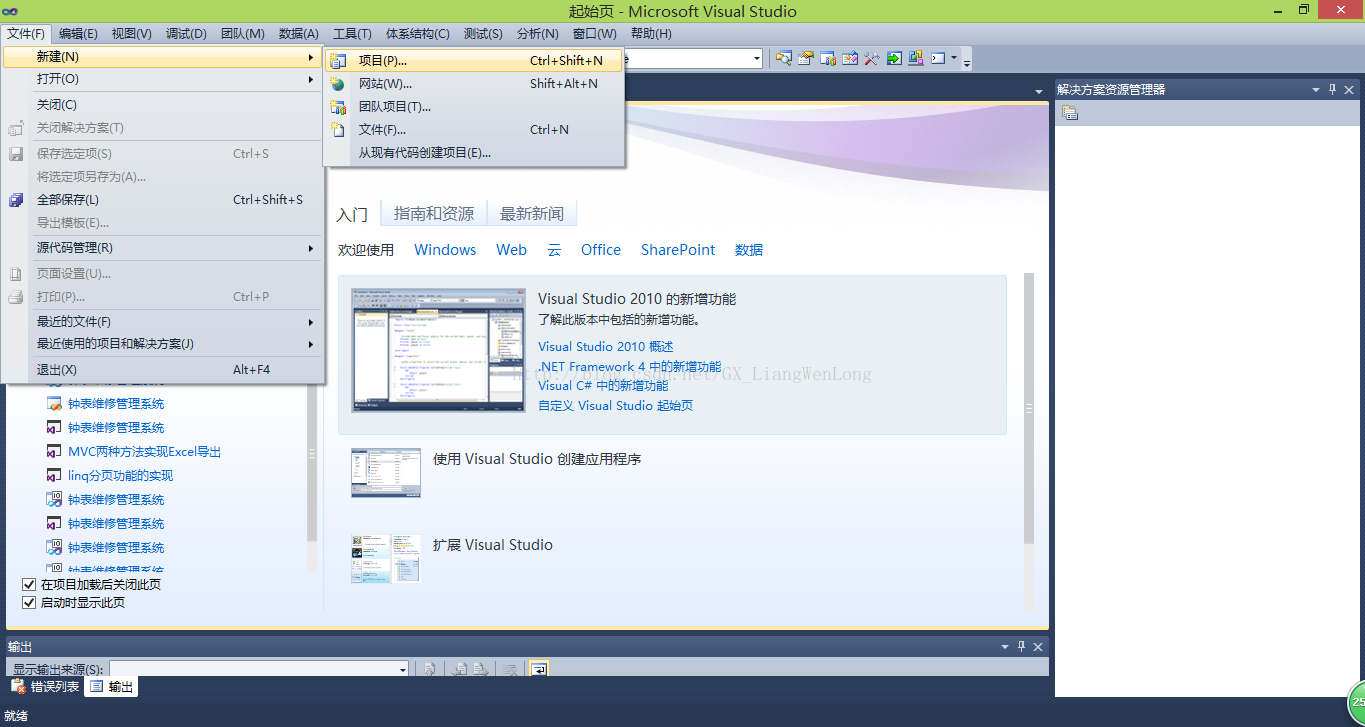Close the 输出 output panel
The width and height of the screenshot is (1365, 727).
pos(1037,646)
